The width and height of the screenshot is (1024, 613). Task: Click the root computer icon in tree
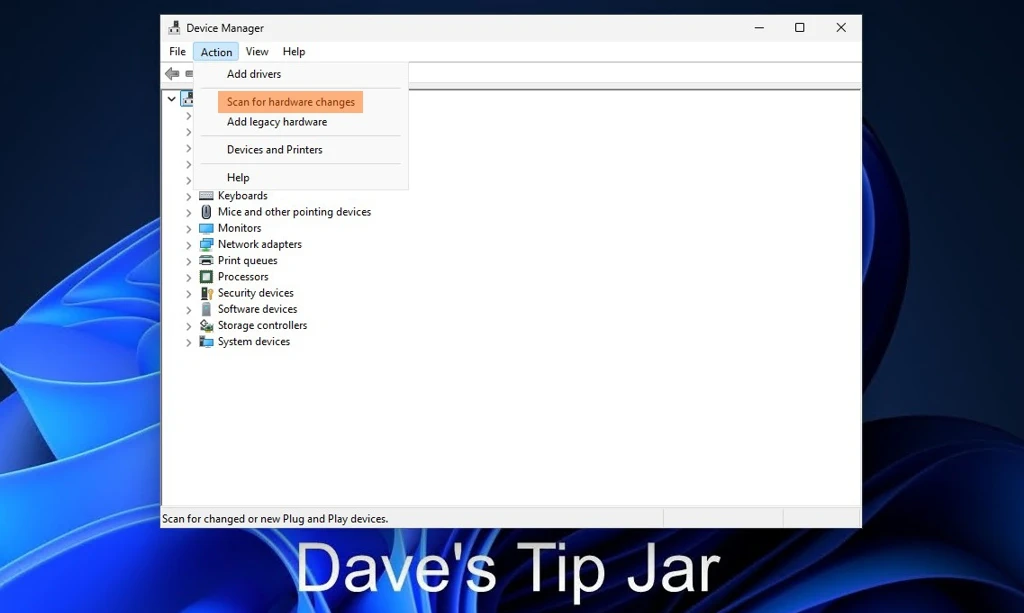pyautogui.click(x=187, y=99)
